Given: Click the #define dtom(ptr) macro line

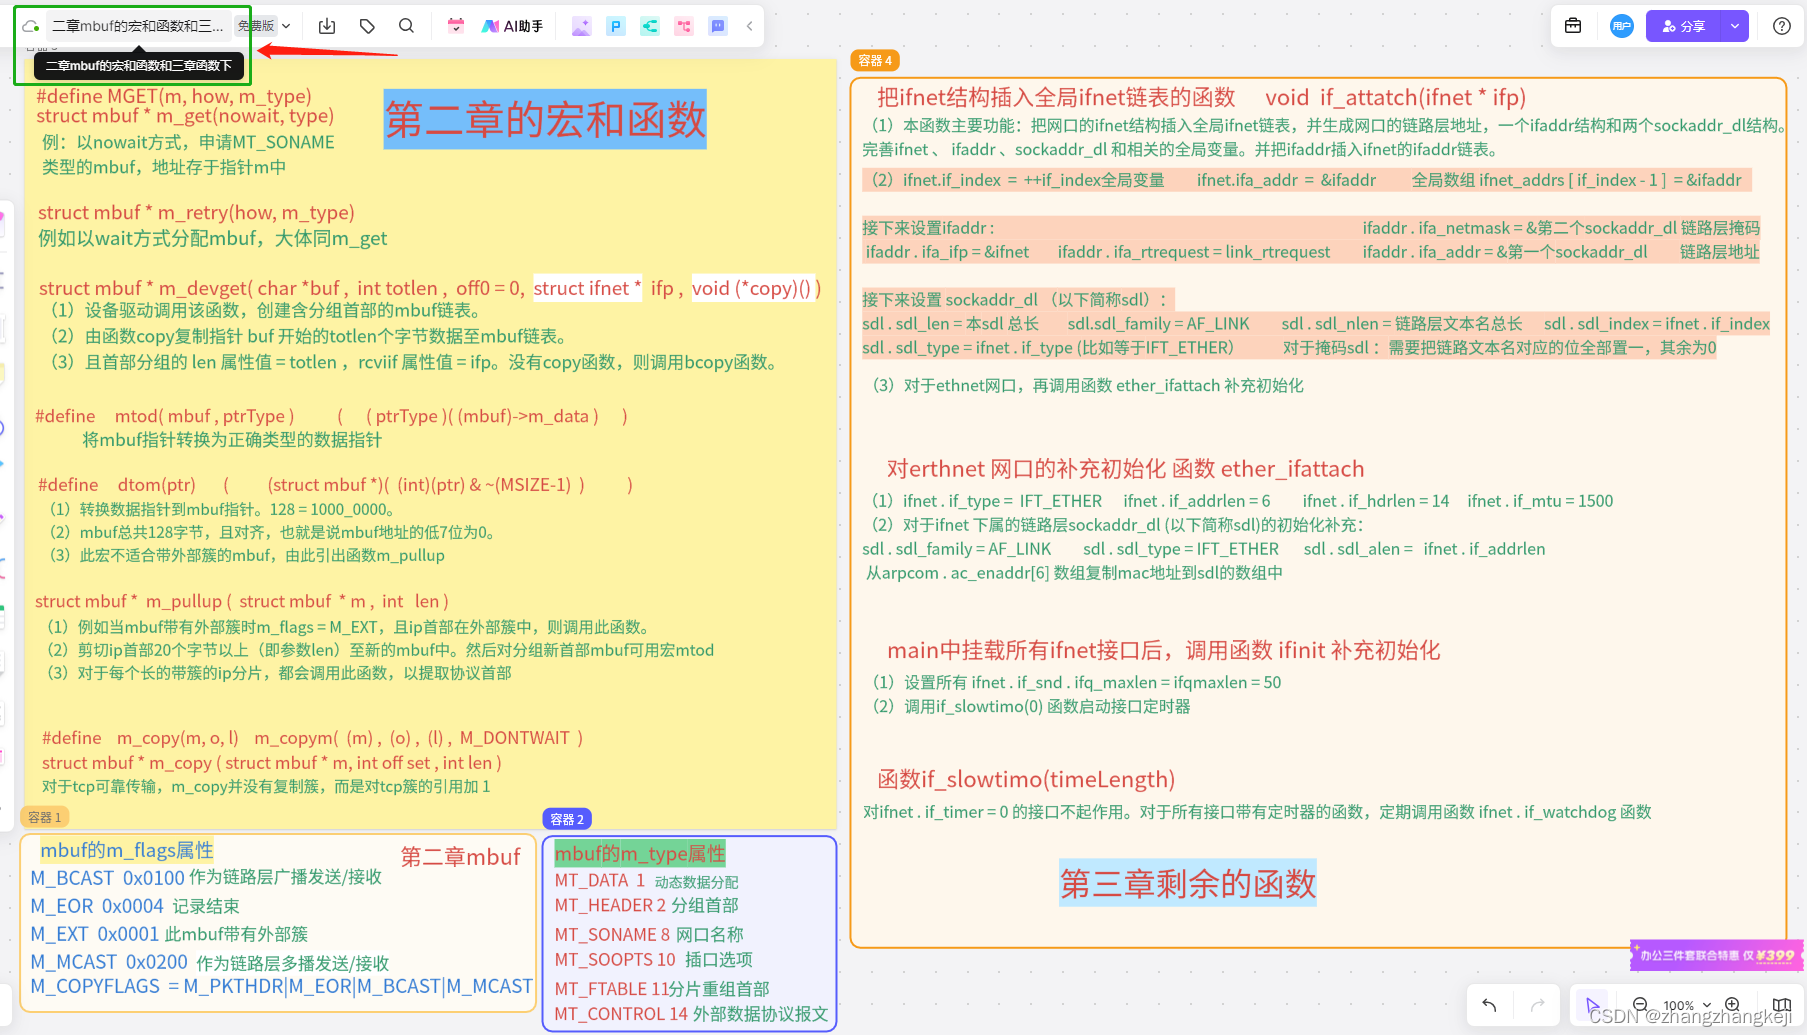Looking at the screenshot, I should tap(335, 485).
